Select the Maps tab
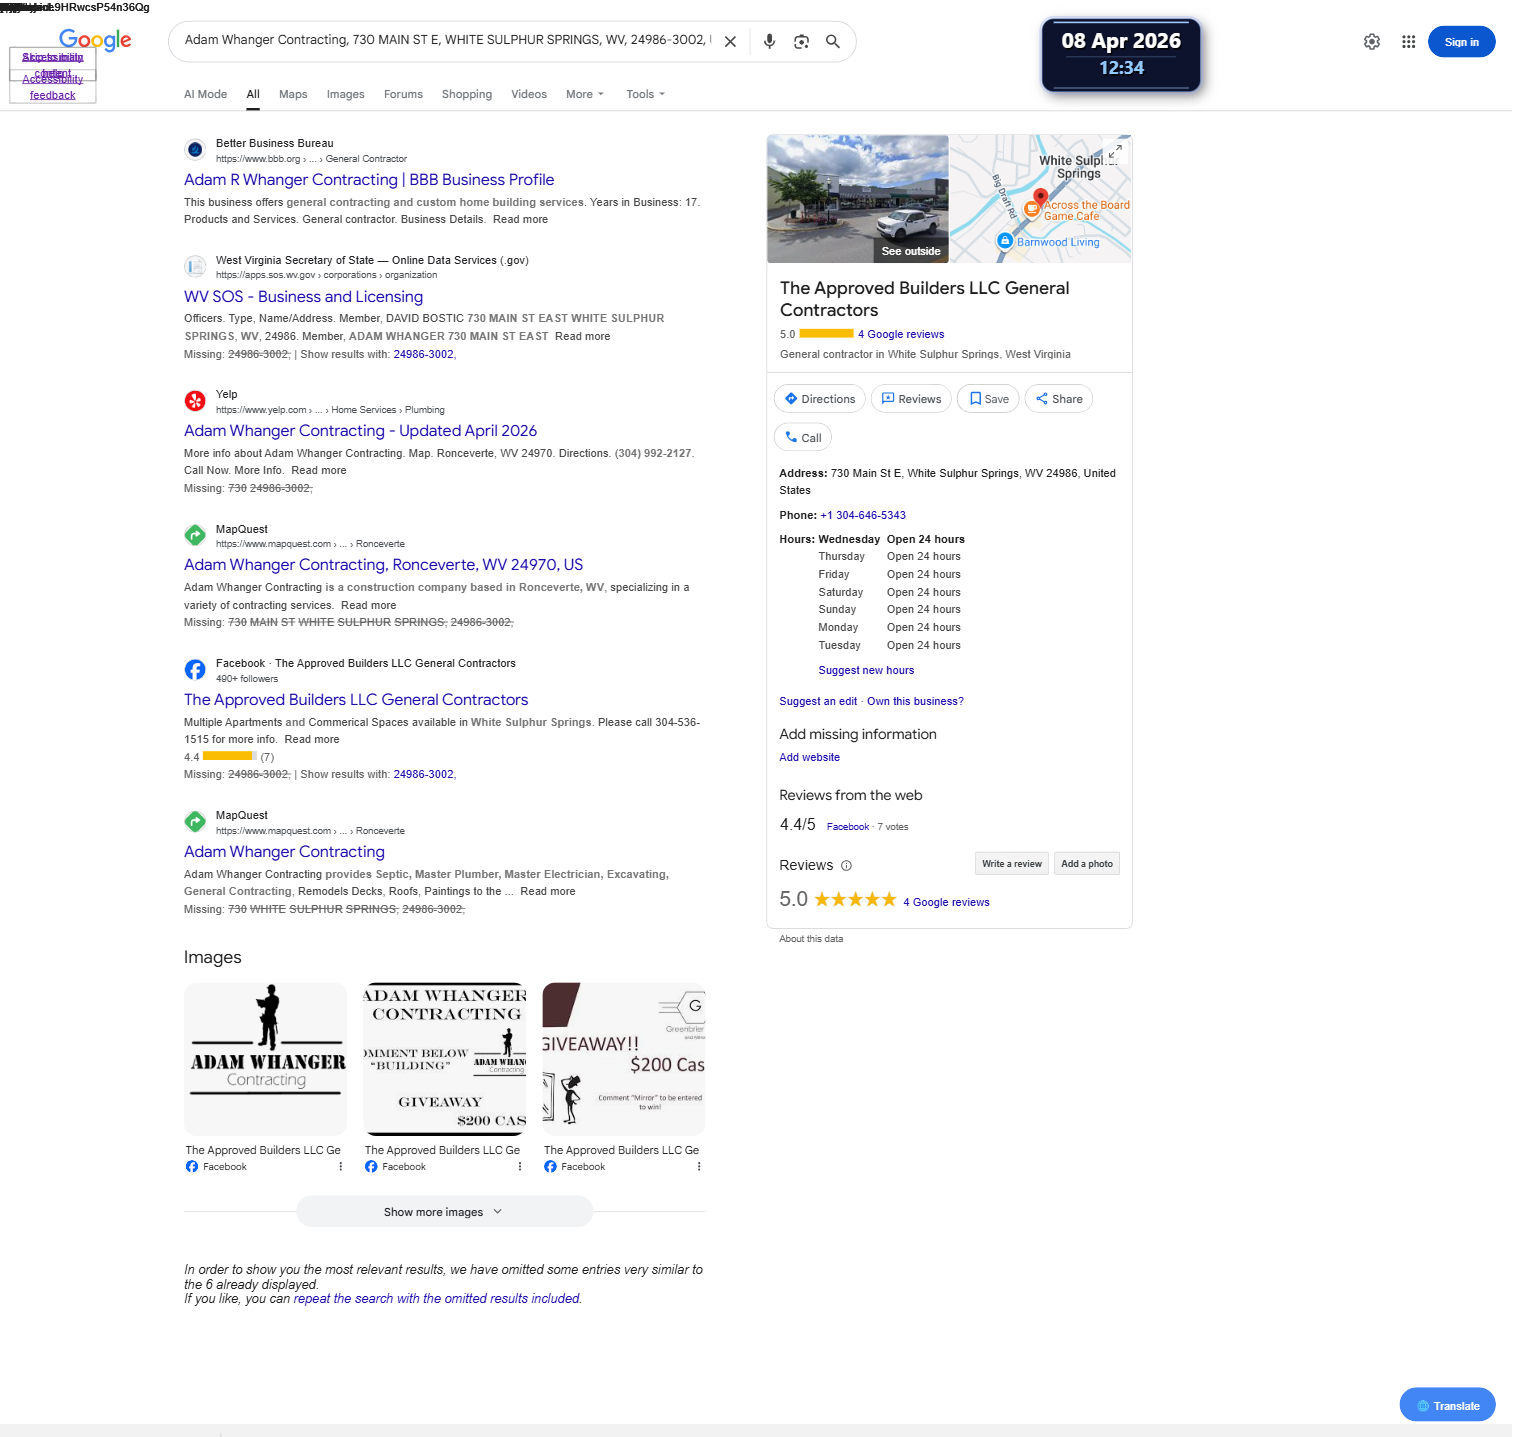Screen dimensions: 1524x1437 coord(293,95)
